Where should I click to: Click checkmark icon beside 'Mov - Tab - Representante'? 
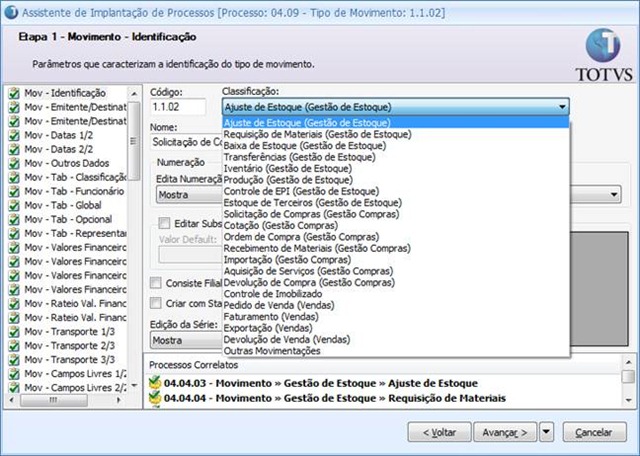tap(14, 234)
